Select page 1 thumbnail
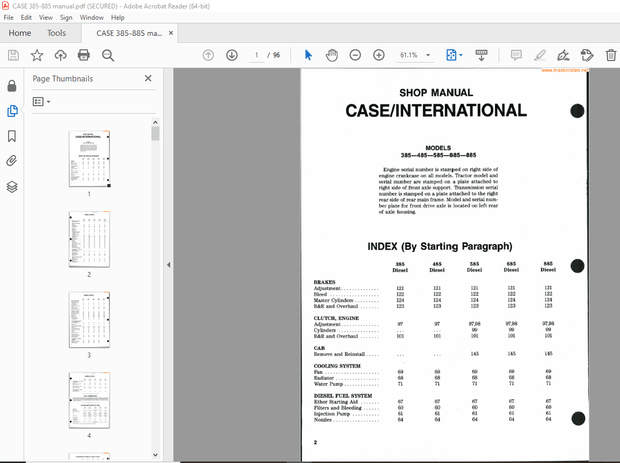The height and width of the screenshot is (463, 620). pyautogui.click(x=89, y=159)
